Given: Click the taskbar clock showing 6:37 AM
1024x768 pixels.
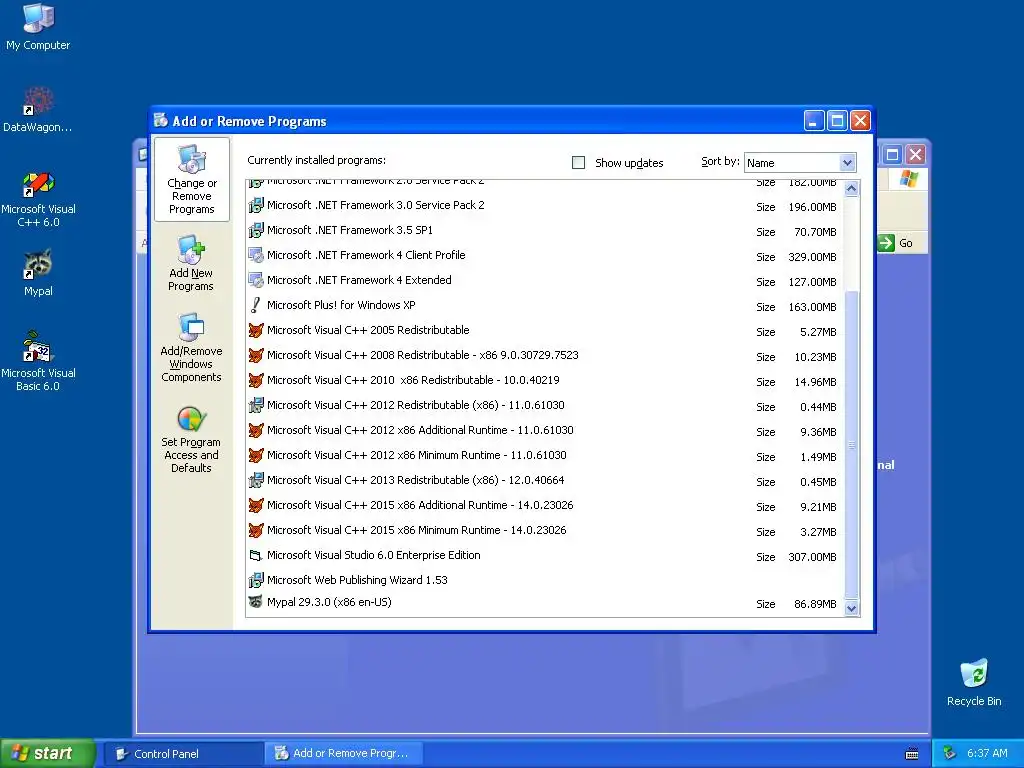Looking at the screenshot, I should [987, 754].
